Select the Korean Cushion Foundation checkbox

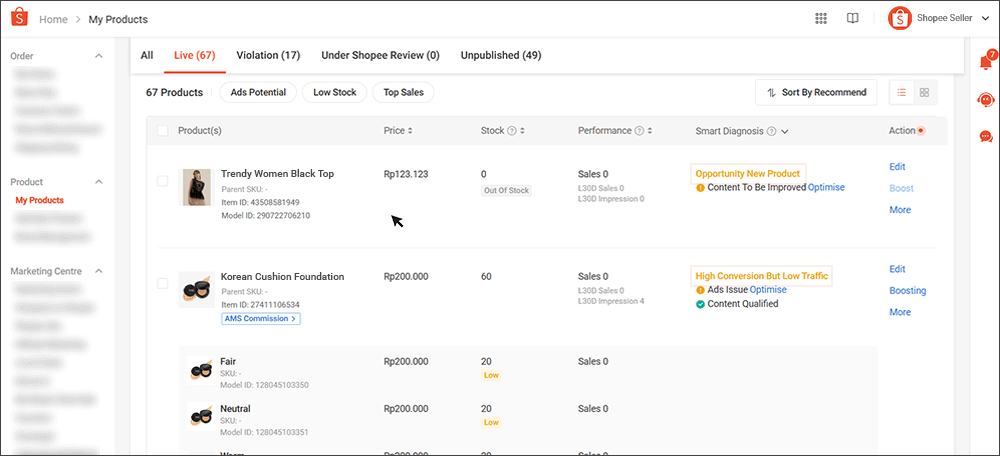pos(163,284)
